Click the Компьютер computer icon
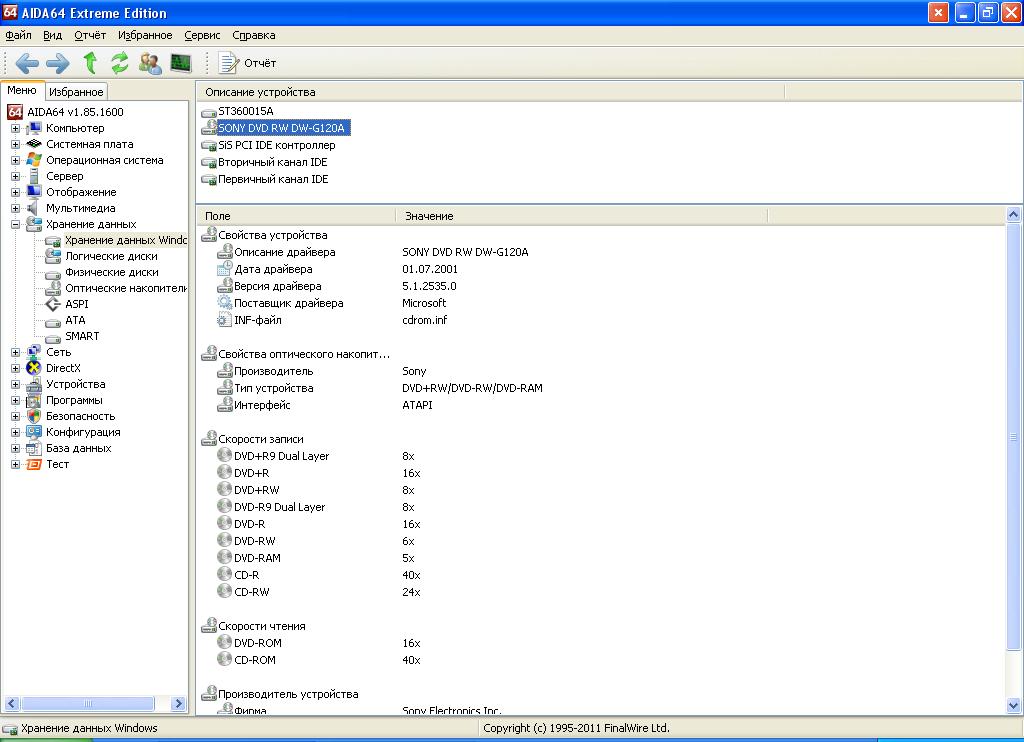Viewport: 1024px width, 742px height. 34,128
